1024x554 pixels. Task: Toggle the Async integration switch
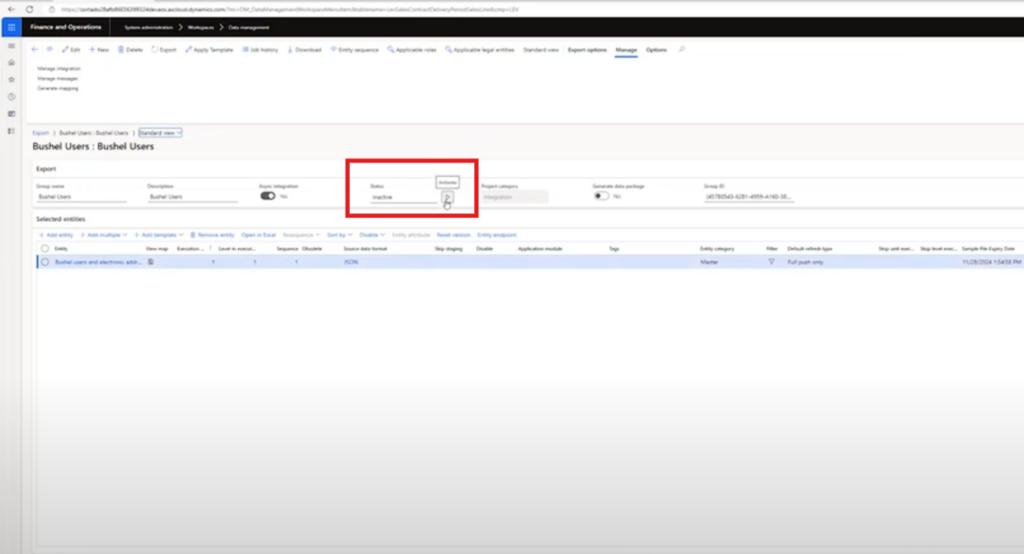(x=268, y=197)
